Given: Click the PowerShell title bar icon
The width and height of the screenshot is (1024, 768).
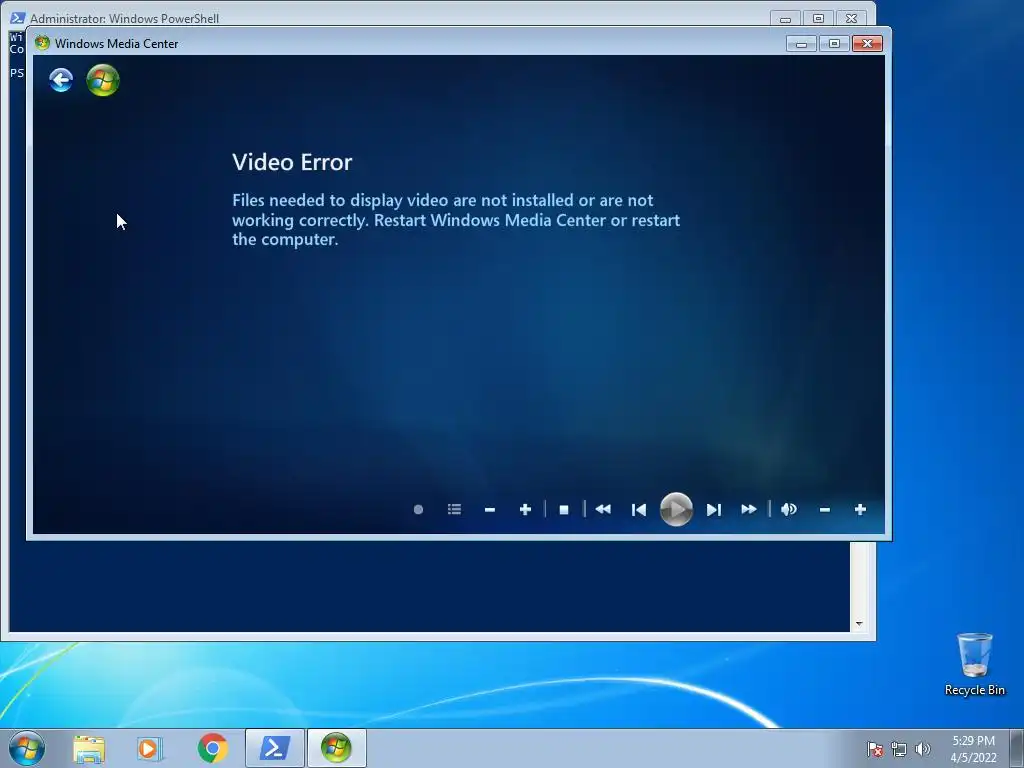Looking at the screenshot, I should 18,18.
